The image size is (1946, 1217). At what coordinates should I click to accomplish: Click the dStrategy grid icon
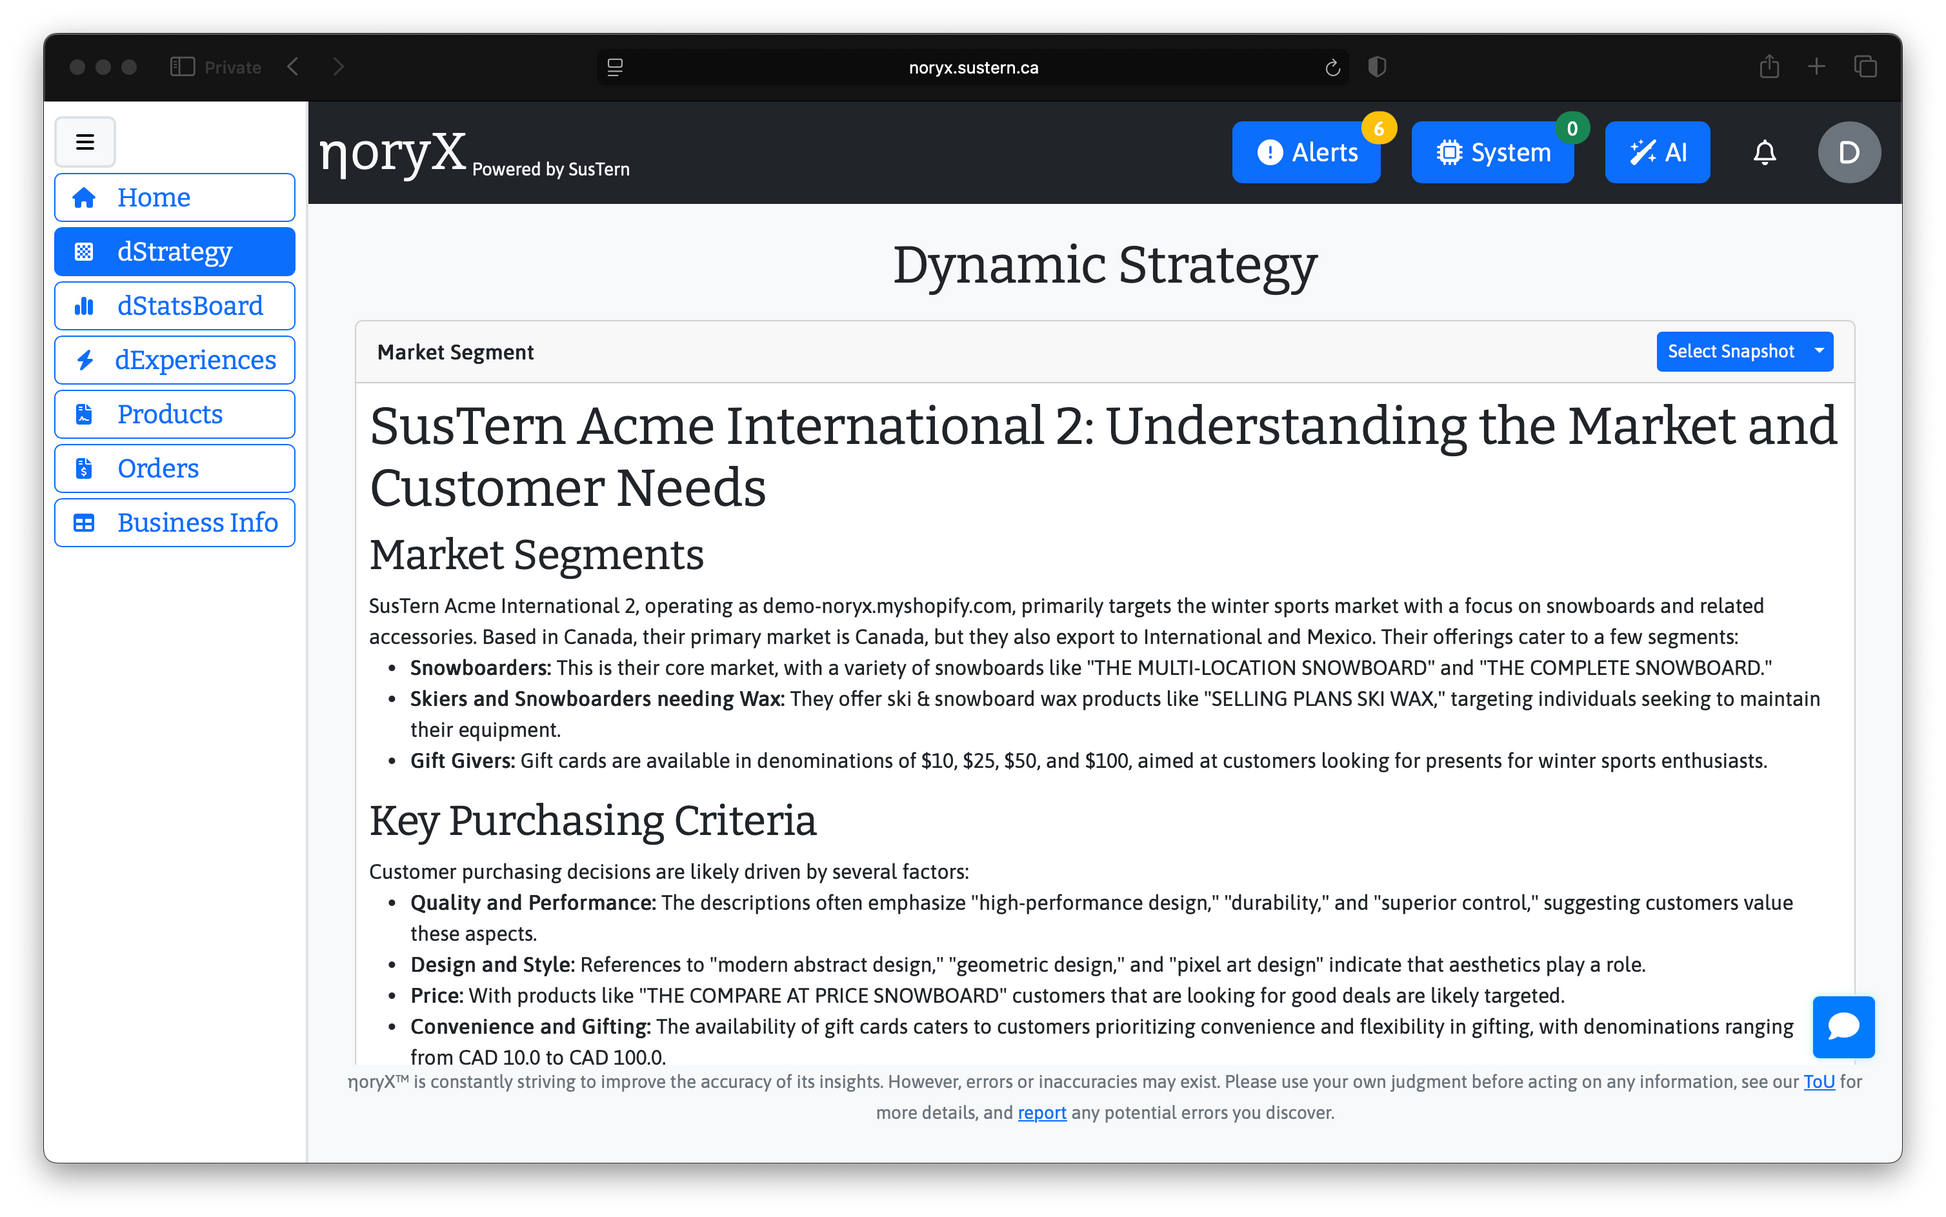point(85,252)
